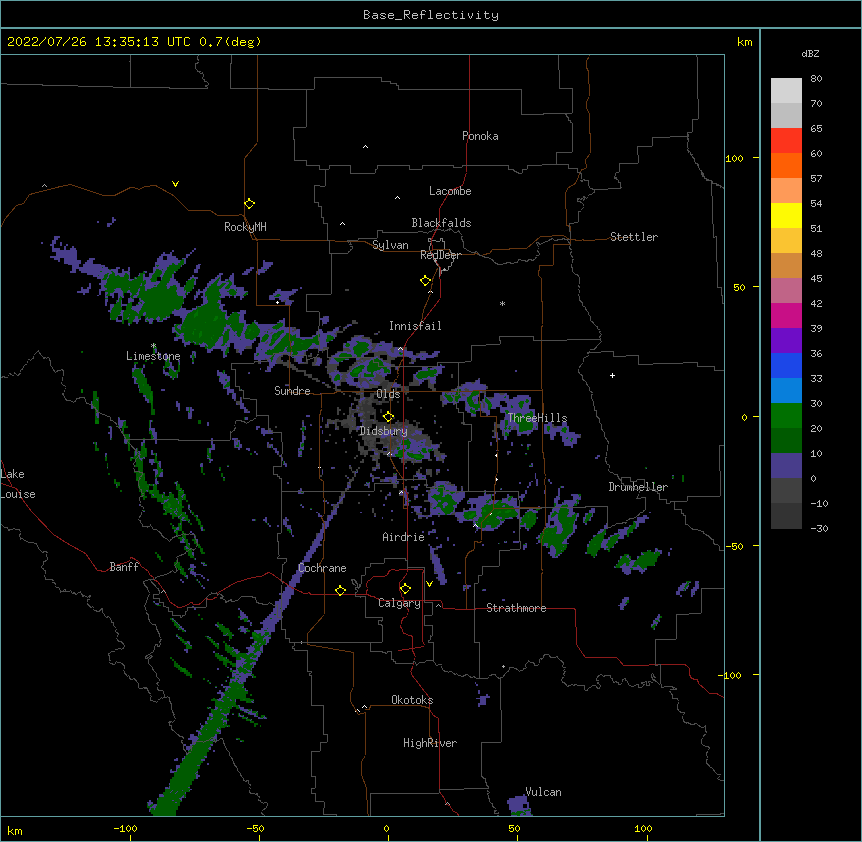Select the Cochrane label
862x842 pixels.
(x=322, y=568)
